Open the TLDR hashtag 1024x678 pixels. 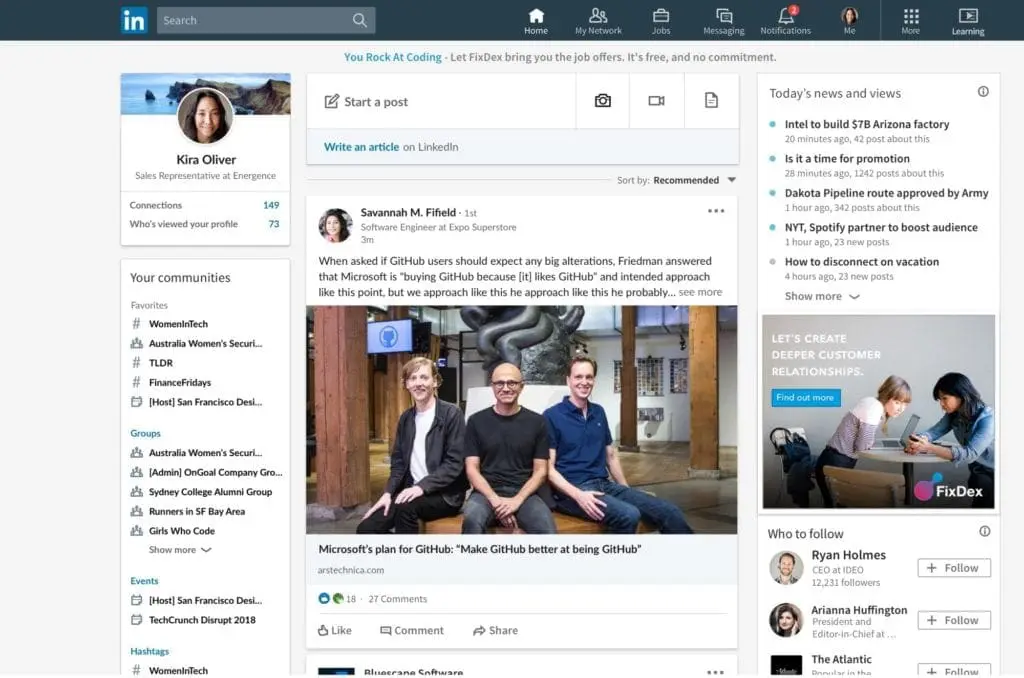(x=161, y=363)
